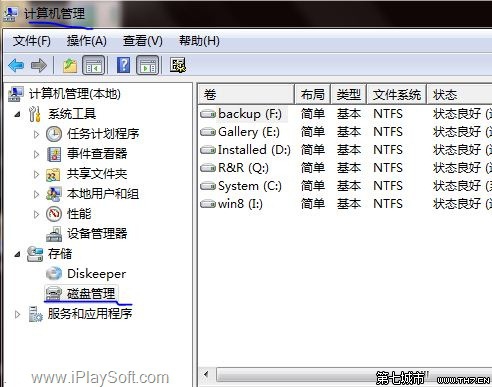The image size is (492, 387).
Task: Click the drive icon for Installed (D:)
Action: pos(208,150)
